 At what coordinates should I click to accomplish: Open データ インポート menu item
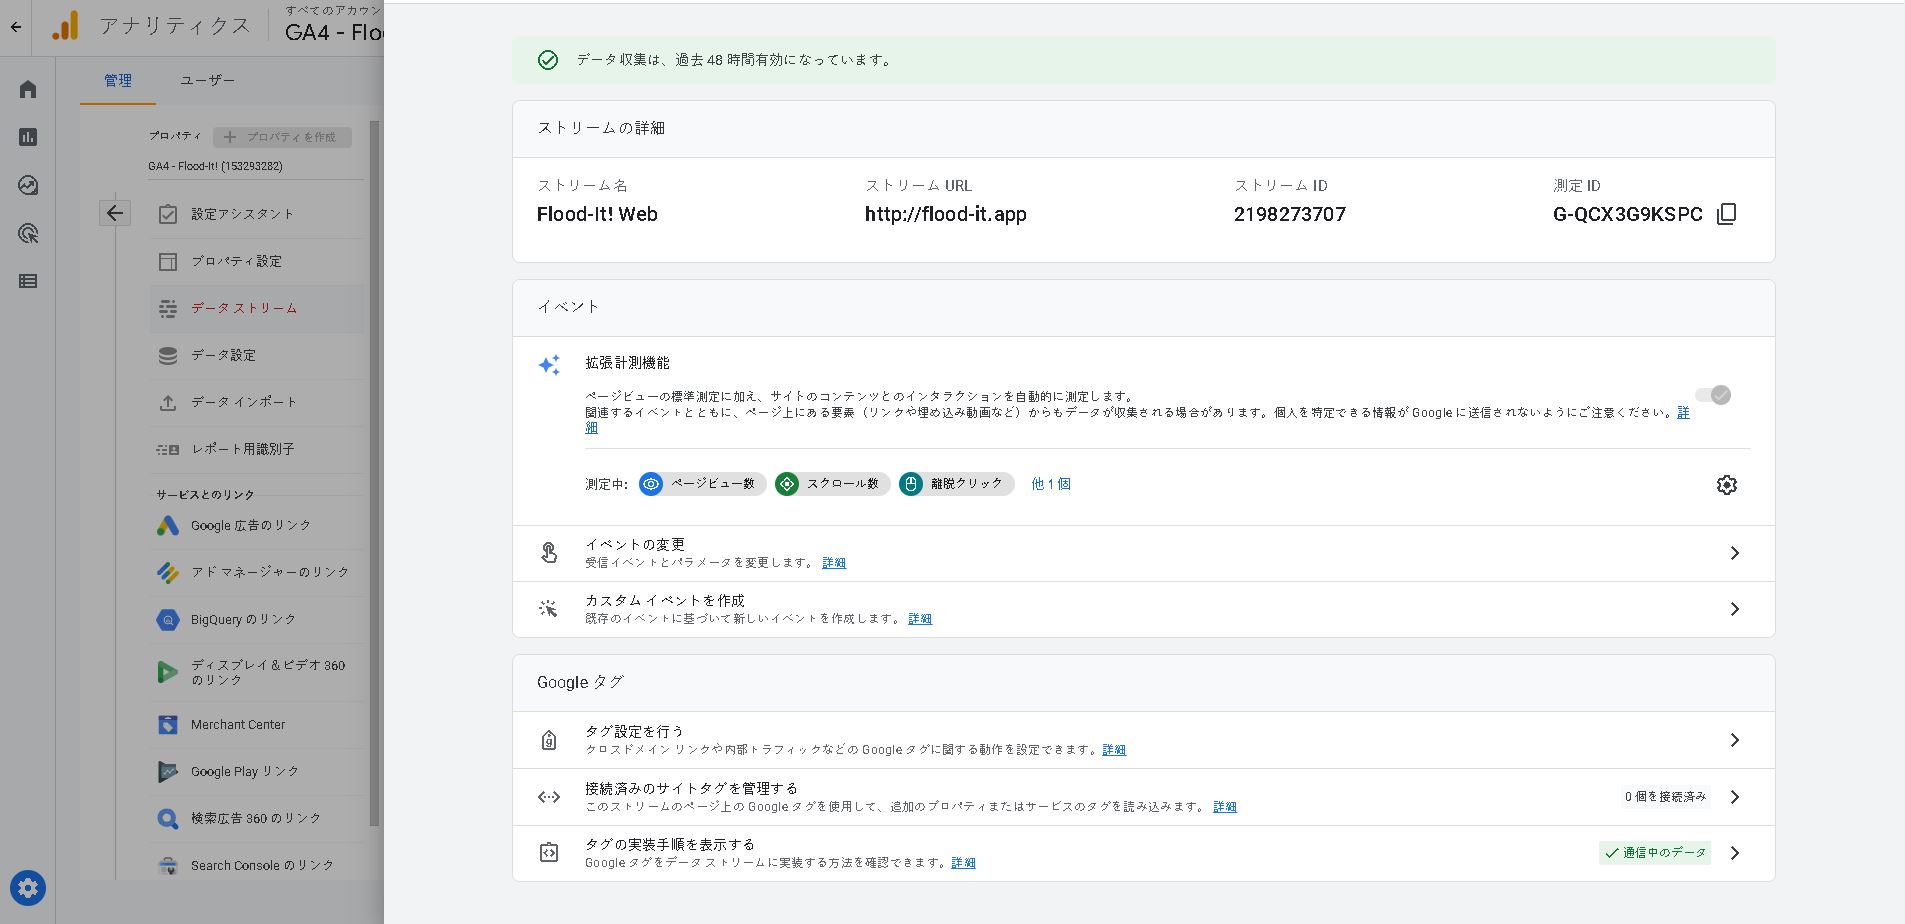(x=257, y=402)
